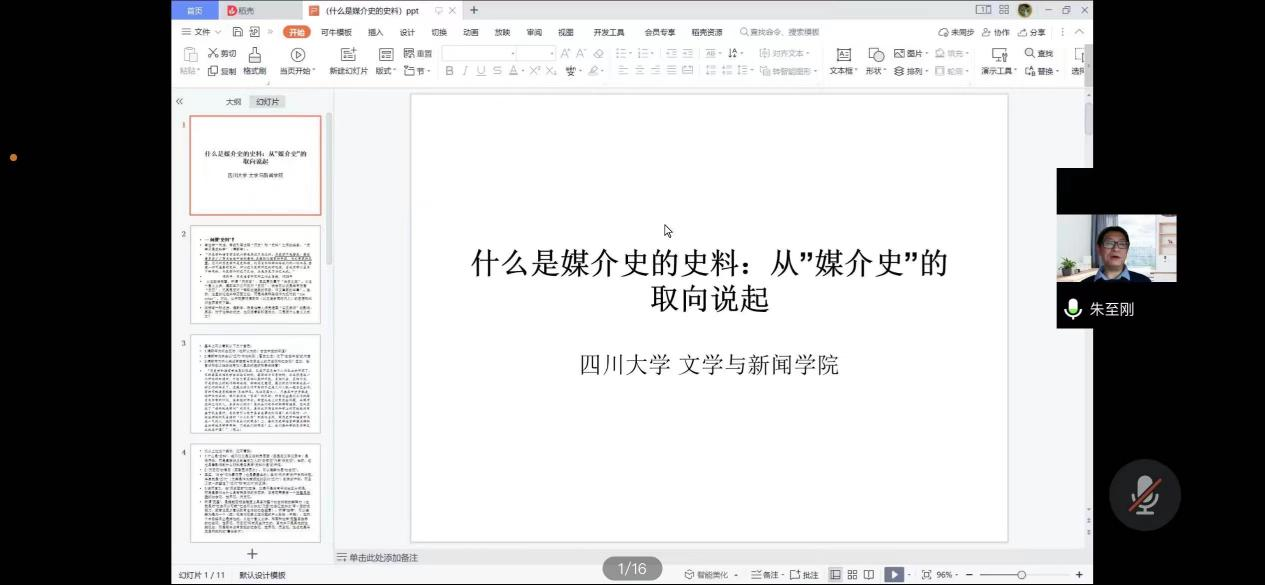Switch to the 插入 ribbon tab
Image resolution: width=1265 pixels, height=585 pixels.
pyautogui.click(x=375, y=32)
